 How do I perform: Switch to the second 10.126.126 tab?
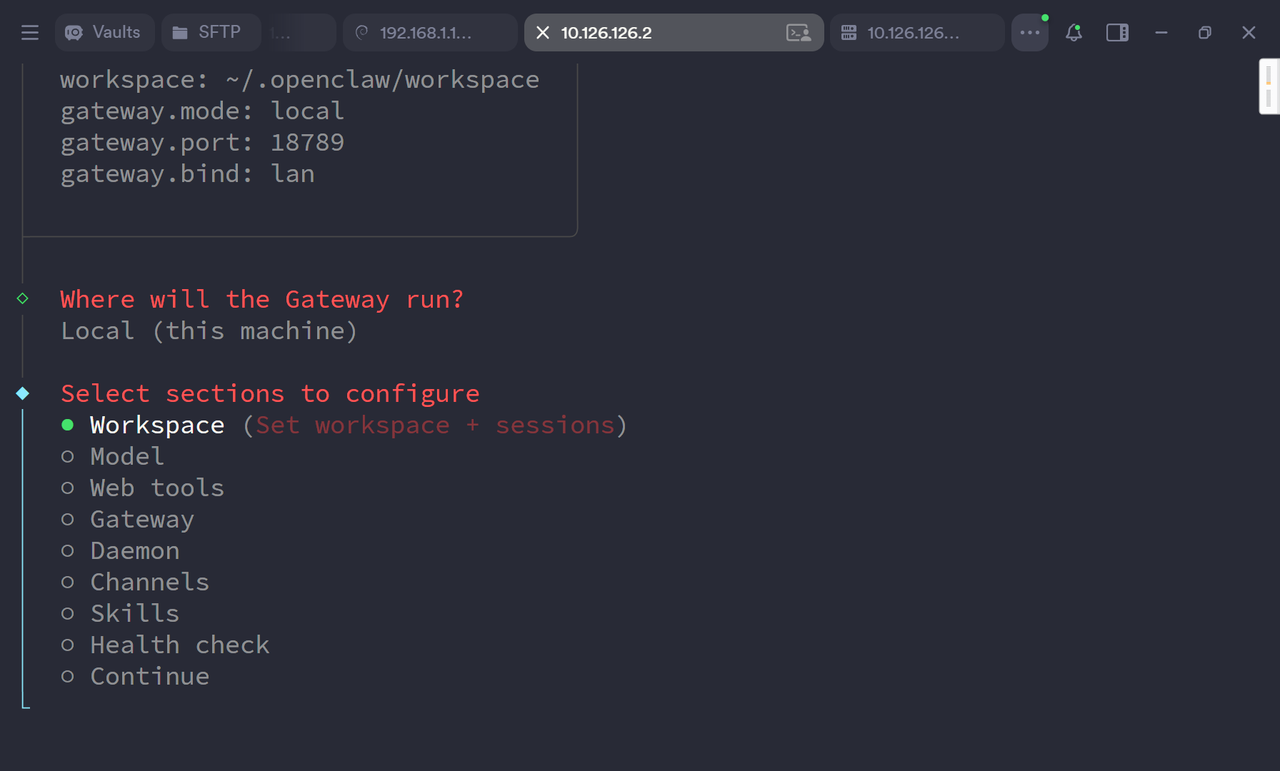coord(916,32)
